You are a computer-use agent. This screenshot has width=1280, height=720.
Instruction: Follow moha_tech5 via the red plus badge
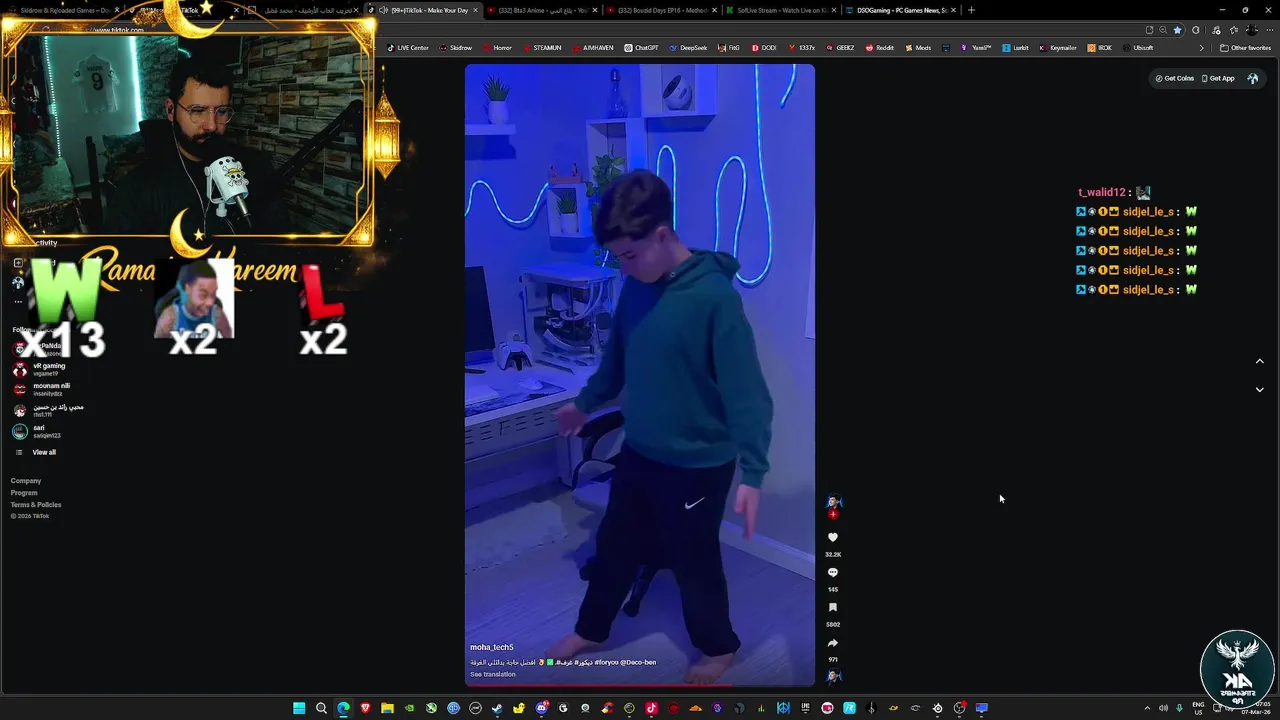click(833, 514)
